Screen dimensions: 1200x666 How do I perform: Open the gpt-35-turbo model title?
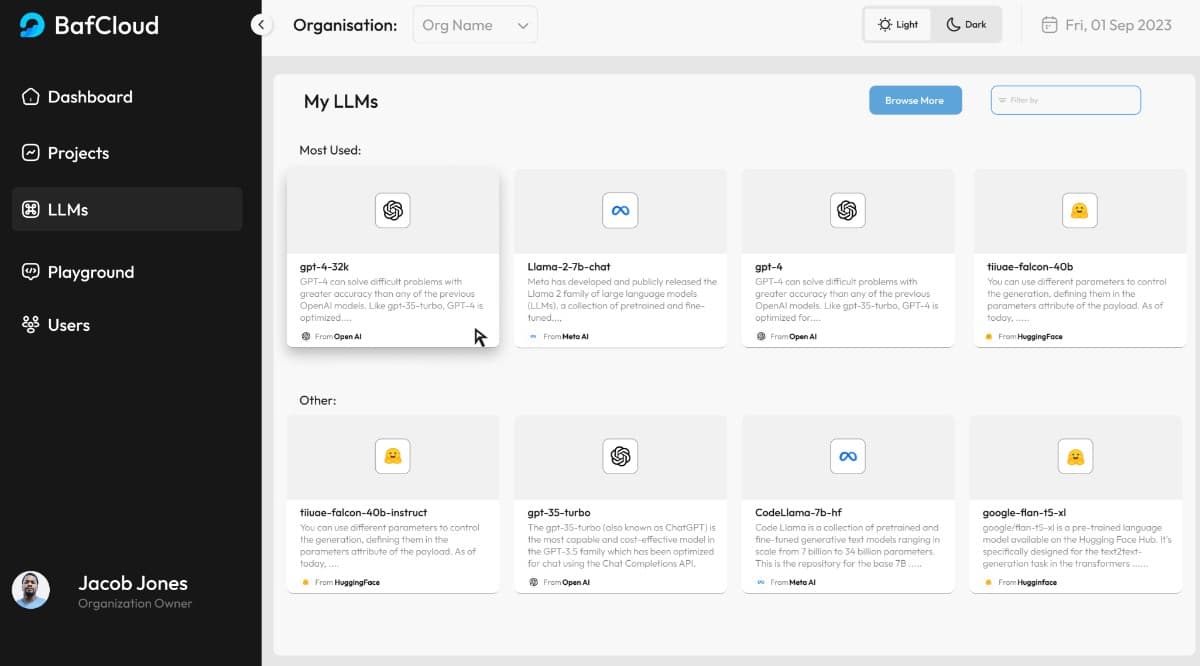point(559,513)
